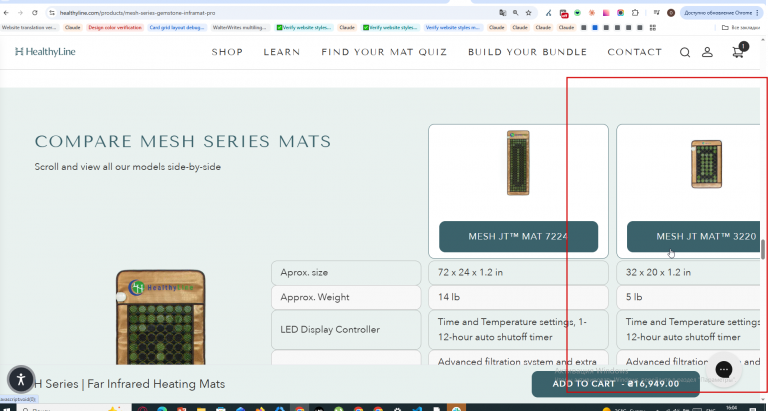This screenshot has width=768, height=411.
Task: Open the HealthyLine site search icon
Action: tap(685, 52)
